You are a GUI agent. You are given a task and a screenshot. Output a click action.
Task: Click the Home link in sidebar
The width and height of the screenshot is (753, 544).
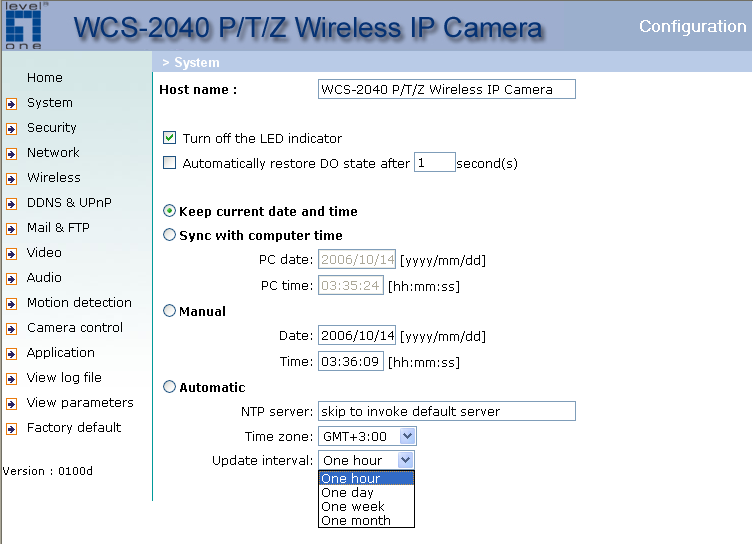pos(45,78)
